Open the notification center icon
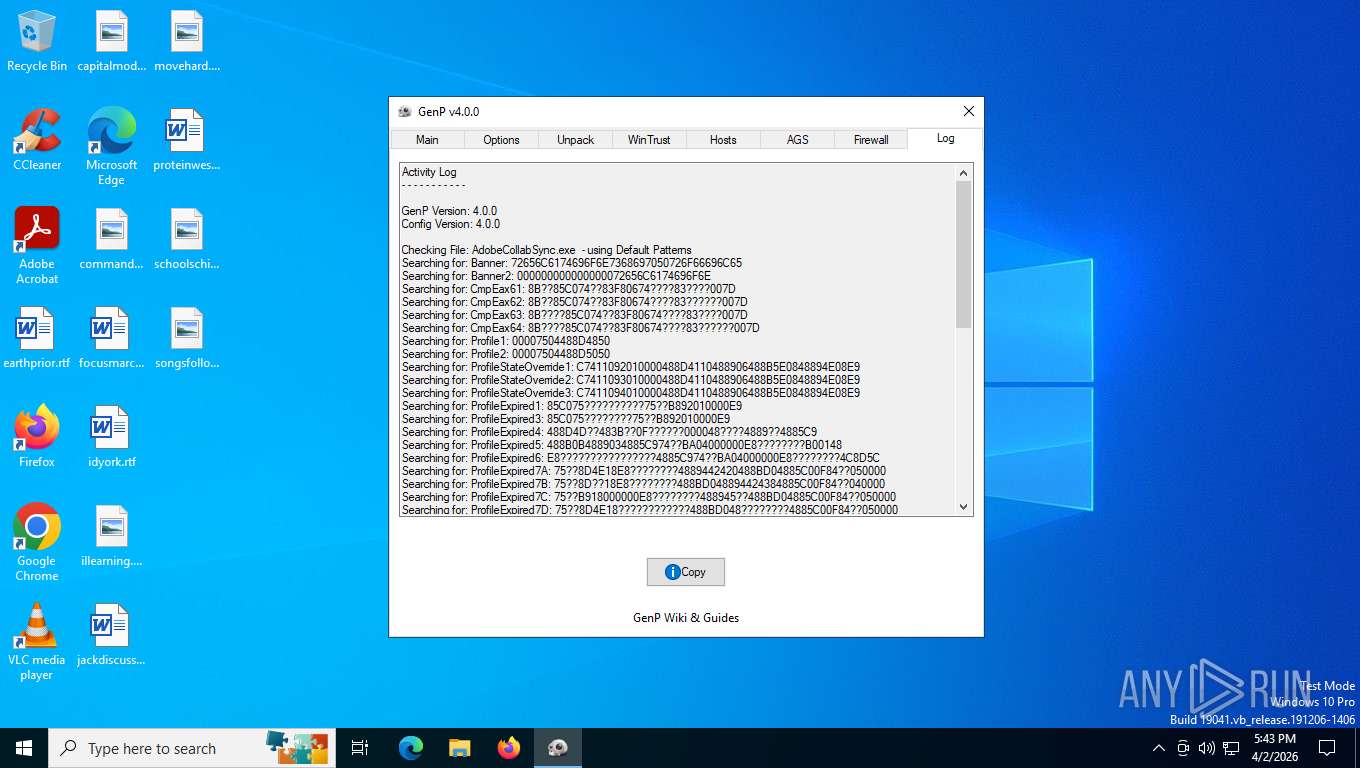Image resolution: width=1360 pixels, height=768 pixels. [1327, 748]
